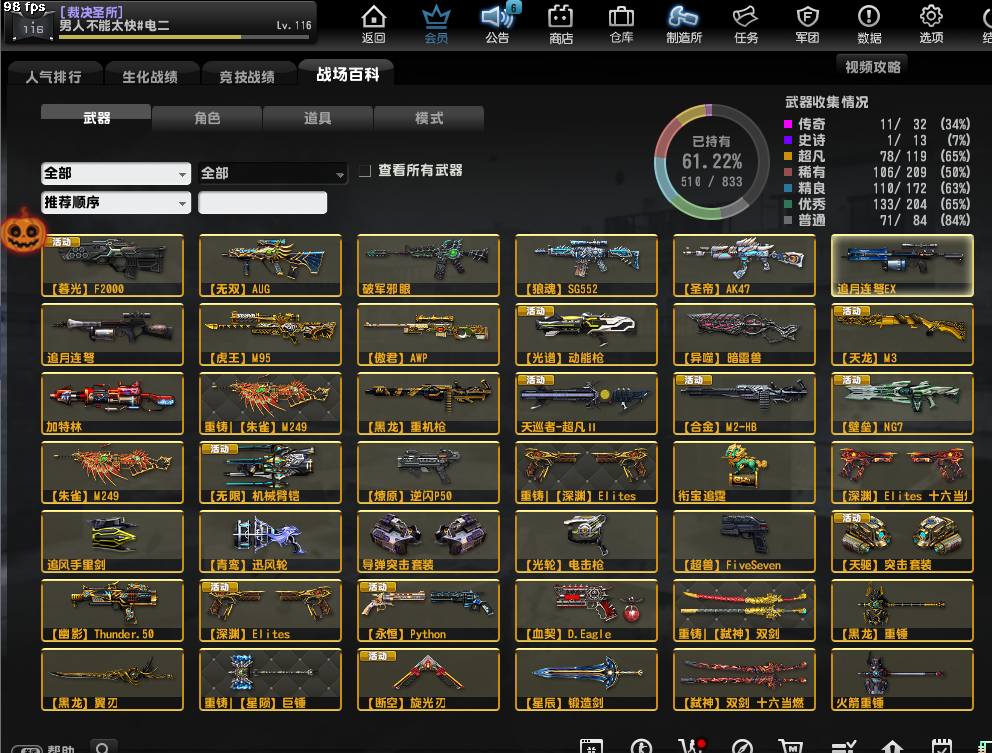Open the 商店 shop icon
Screen dimensions: 992x753
tap(561, 24)
